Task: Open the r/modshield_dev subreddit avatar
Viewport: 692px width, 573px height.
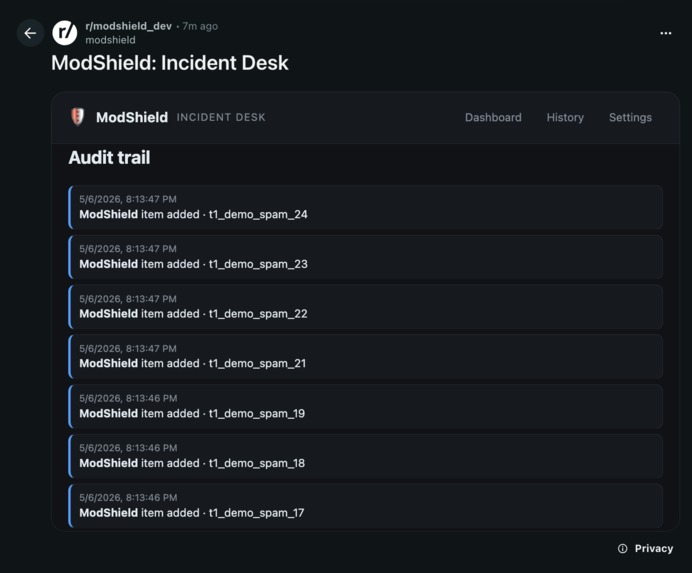Action: coord(65,33)
